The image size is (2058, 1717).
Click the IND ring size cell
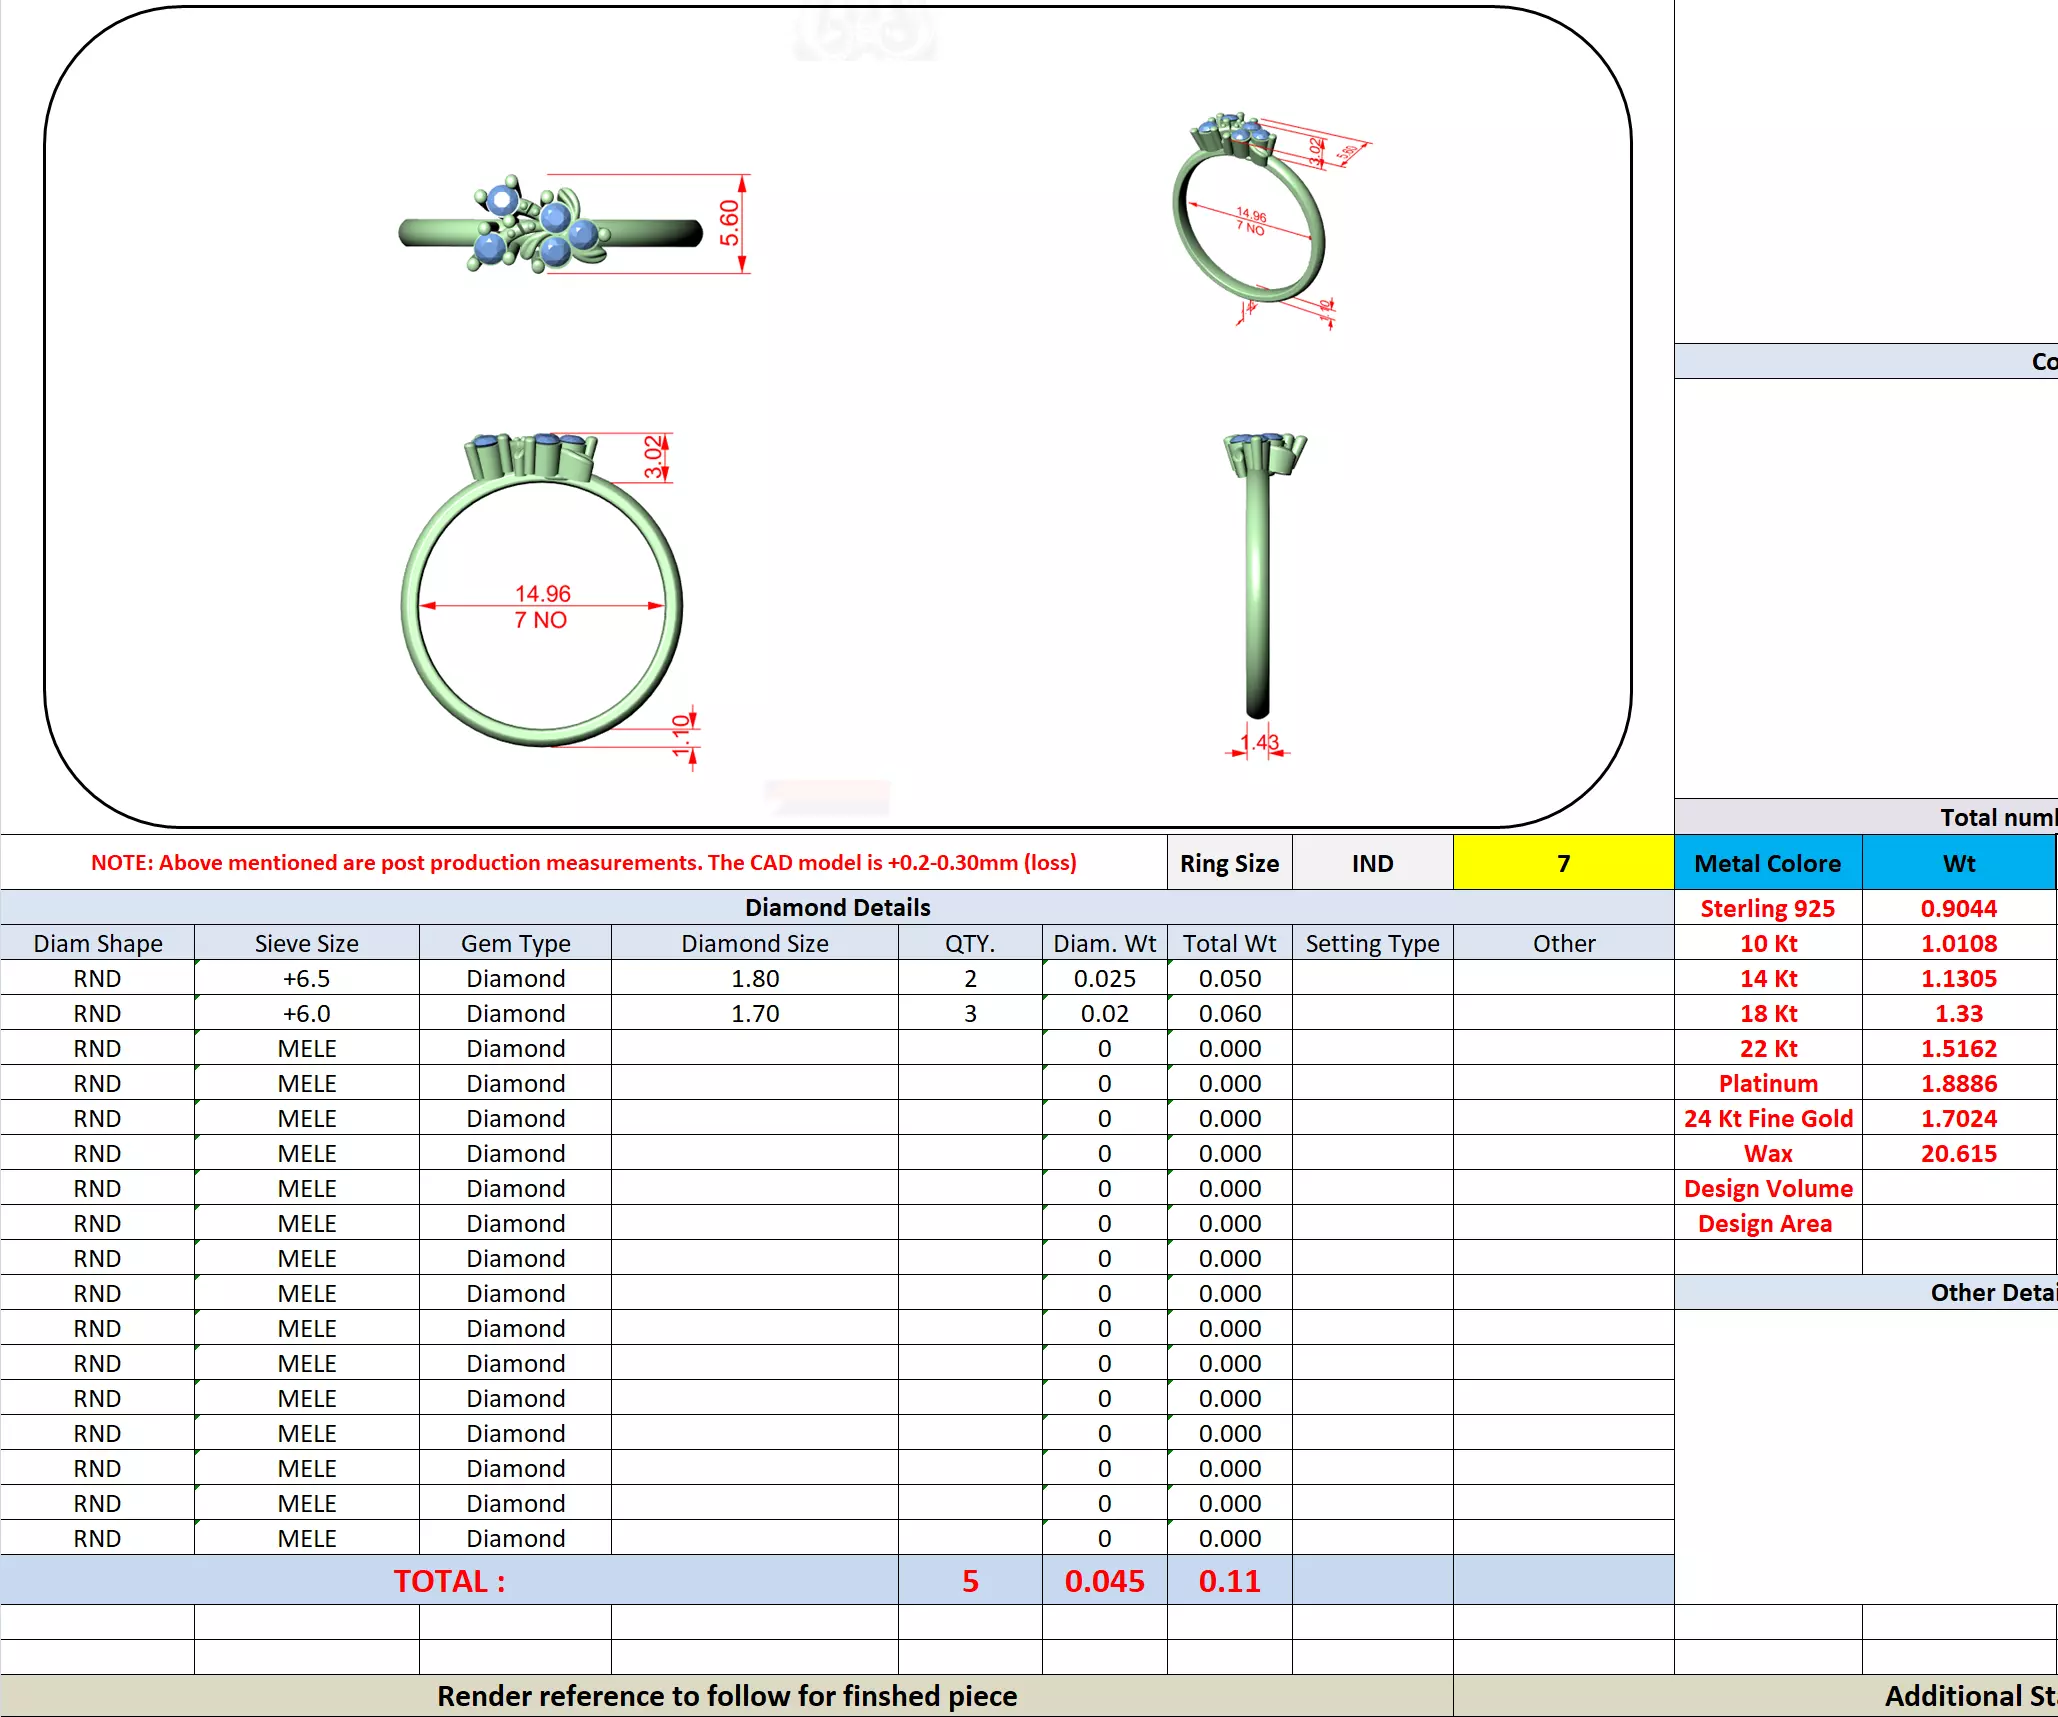click(1371, 863)
